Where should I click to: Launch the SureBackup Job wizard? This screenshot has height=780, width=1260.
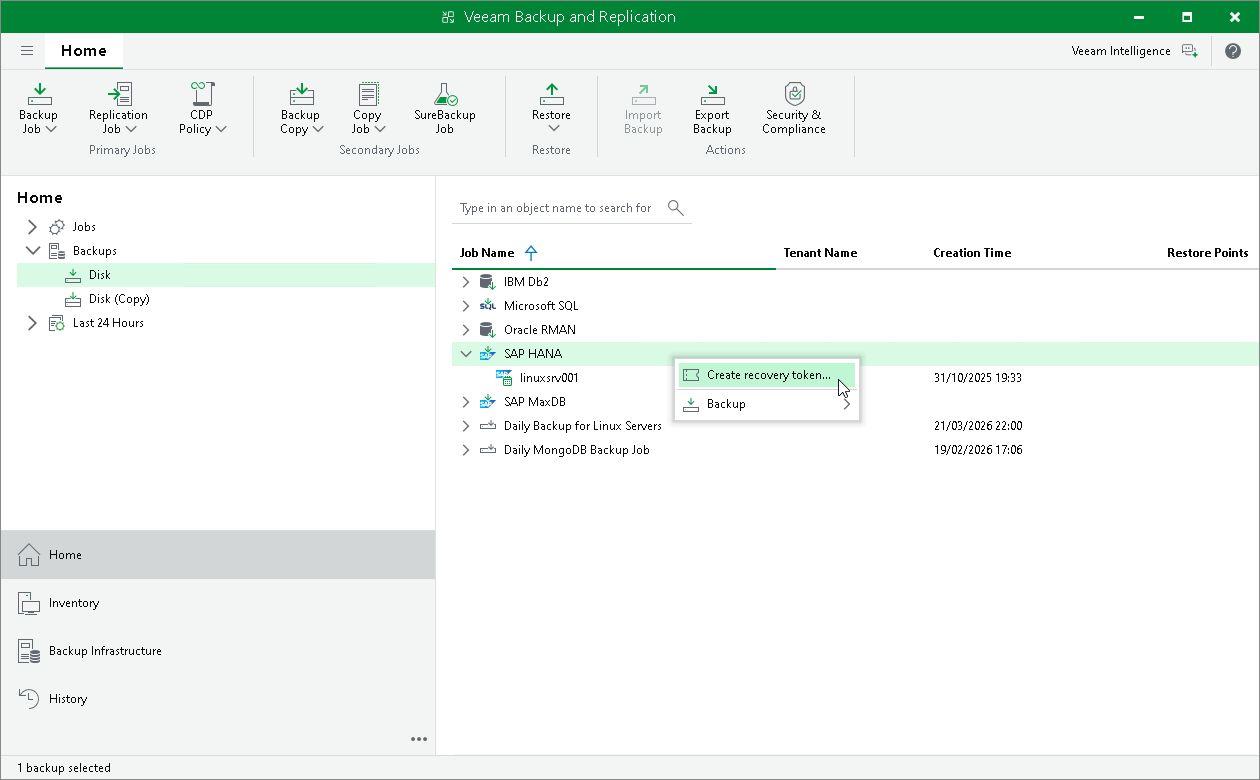[x=445, y=108]
